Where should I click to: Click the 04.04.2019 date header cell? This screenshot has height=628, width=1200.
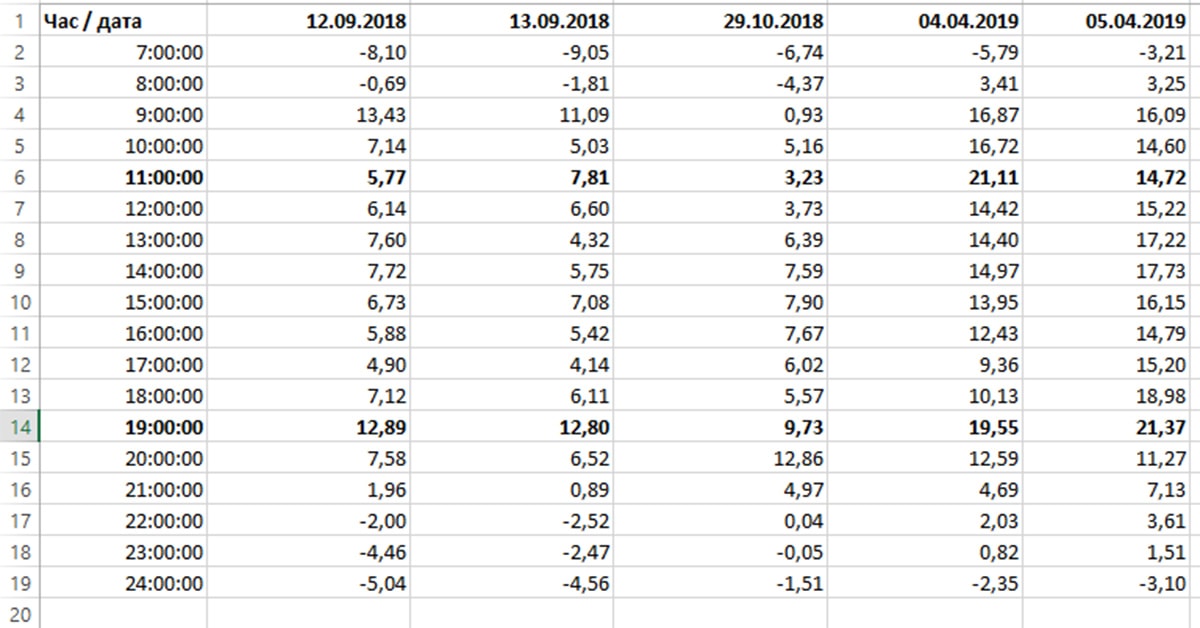click(925, 20)
